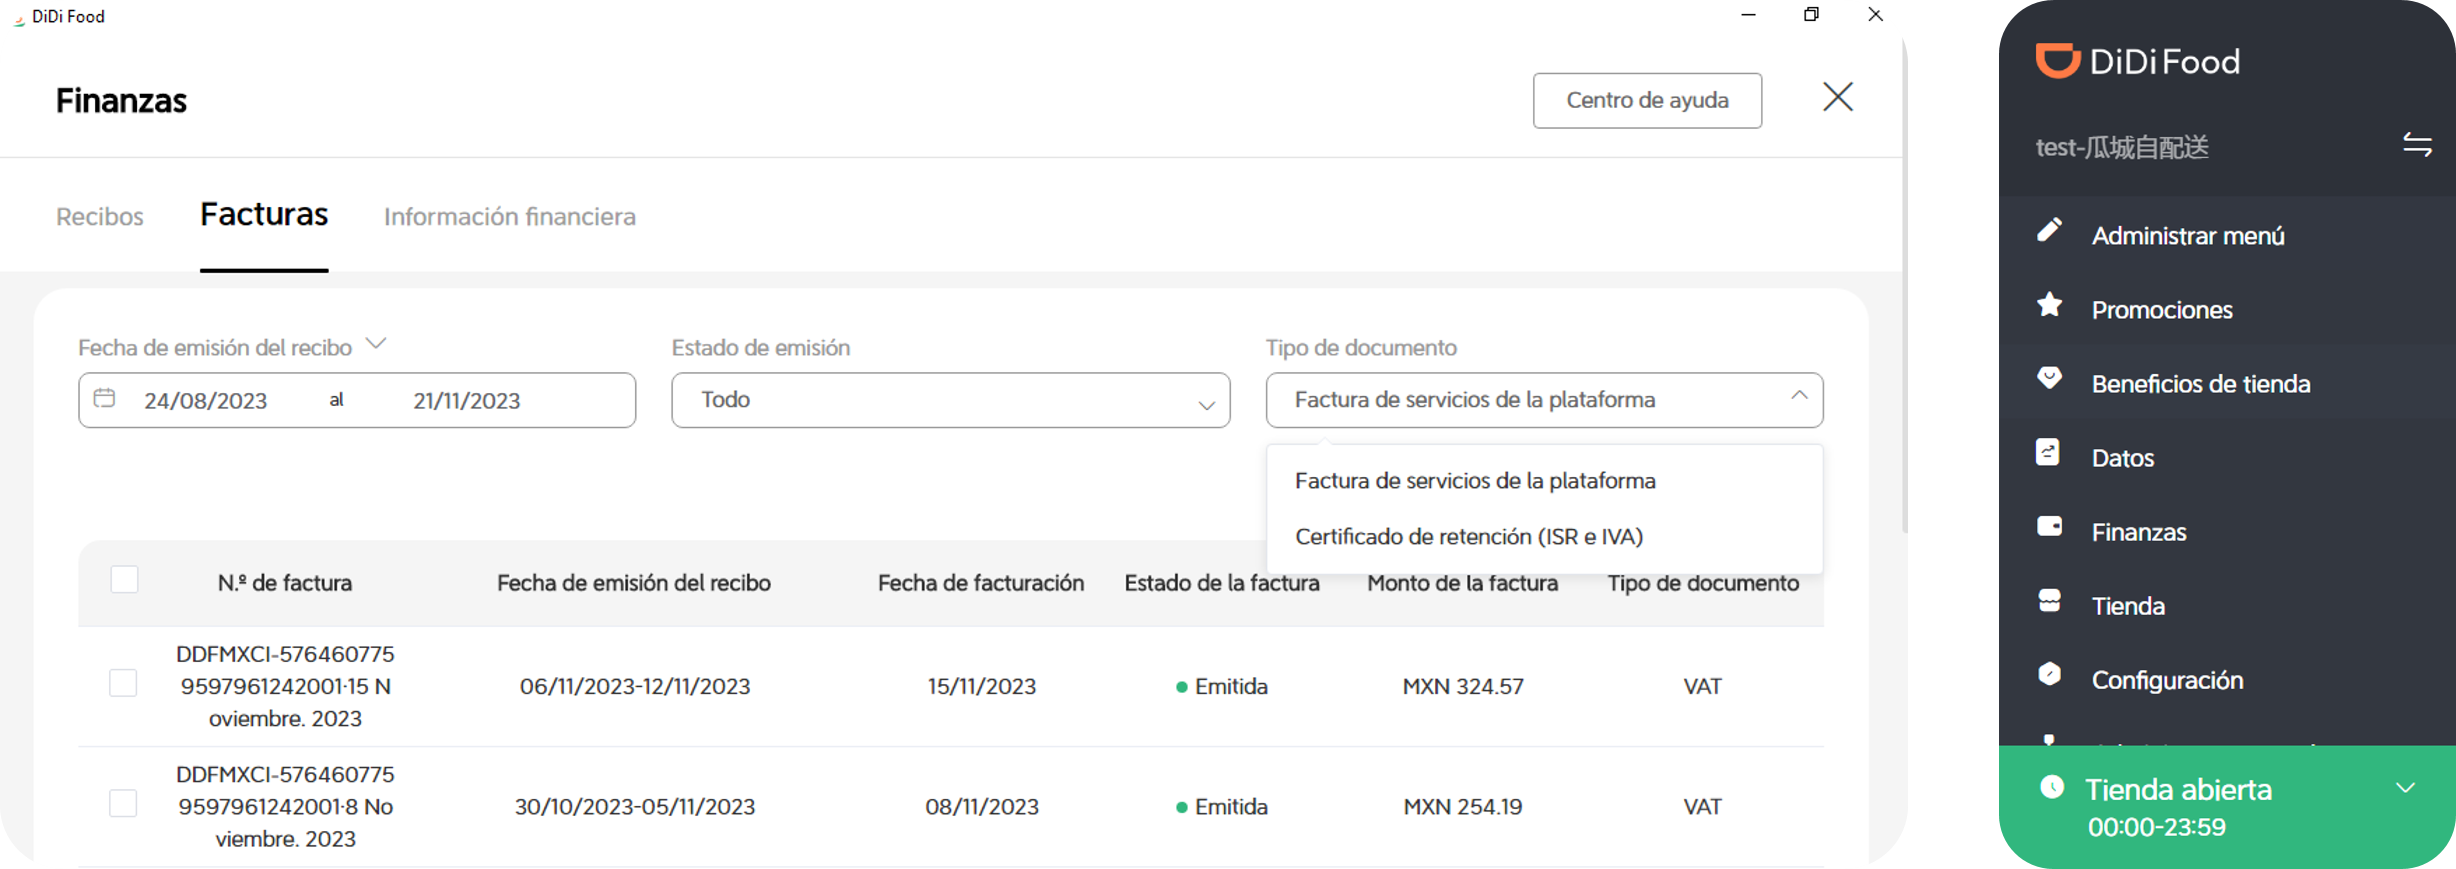This screenshot has width=2456, height=869.
Task: Click the amount MXN 254.19
Action: [1463, 806]
